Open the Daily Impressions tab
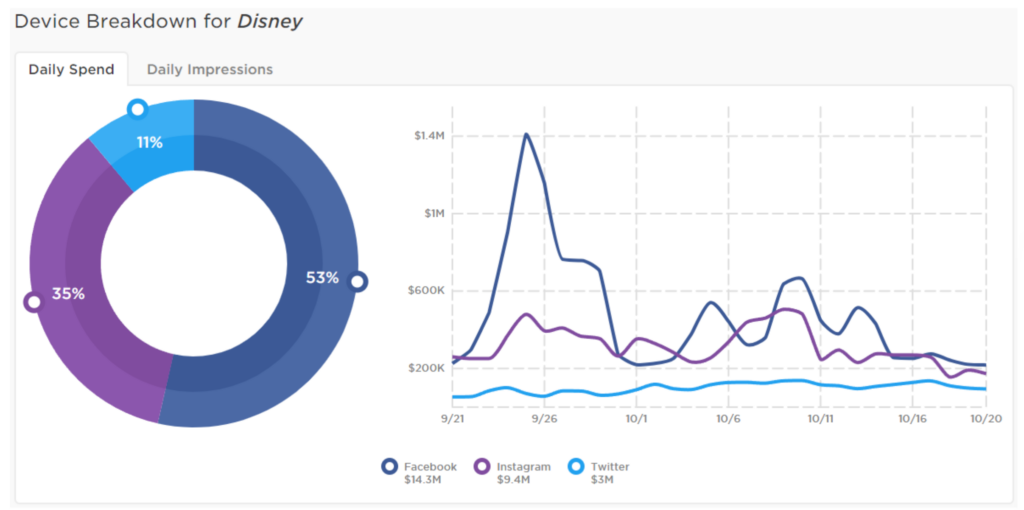The width and height of the screenshot is (1024, 510). click(x=210, y=69)
